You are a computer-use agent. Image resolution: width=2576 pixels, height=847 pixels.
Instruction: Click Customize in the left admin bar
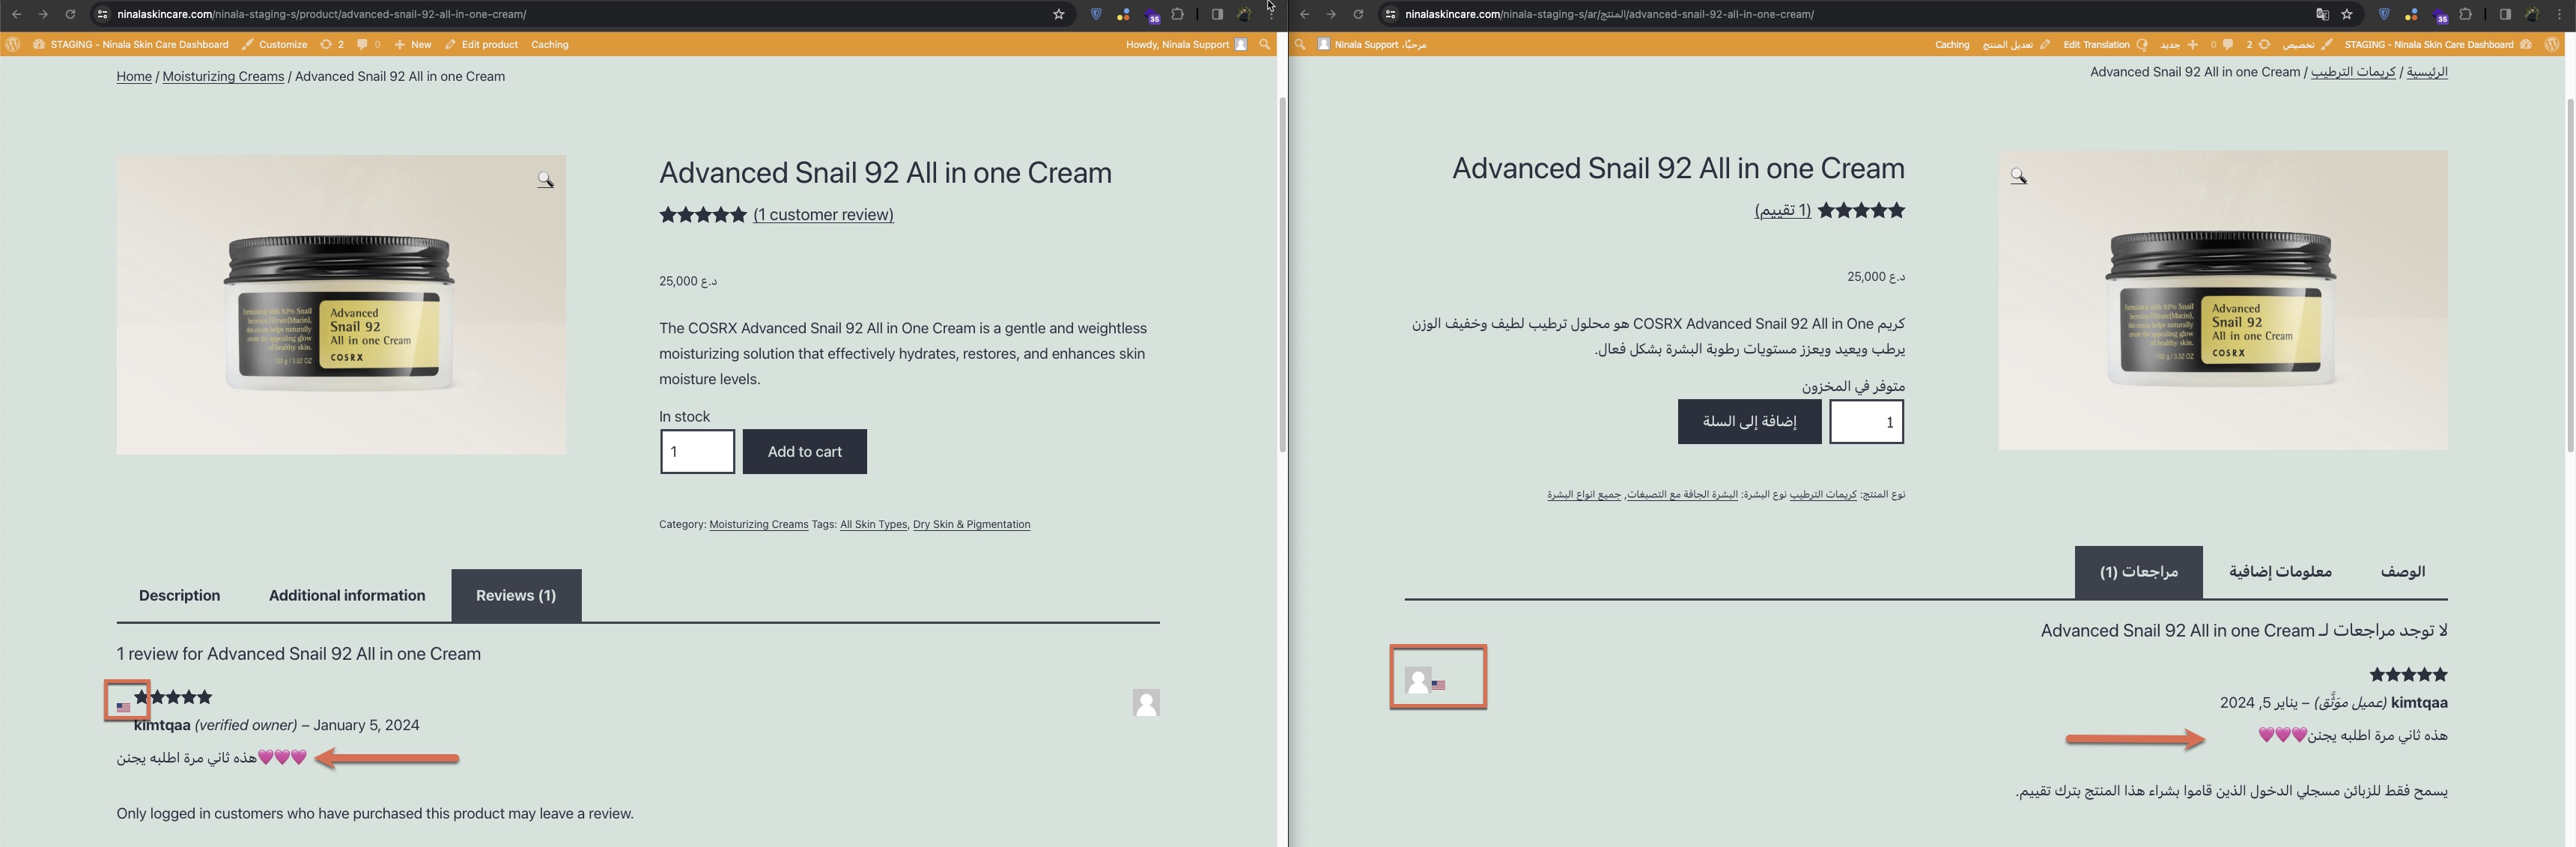pyautogui.click(x=275, y=44)
